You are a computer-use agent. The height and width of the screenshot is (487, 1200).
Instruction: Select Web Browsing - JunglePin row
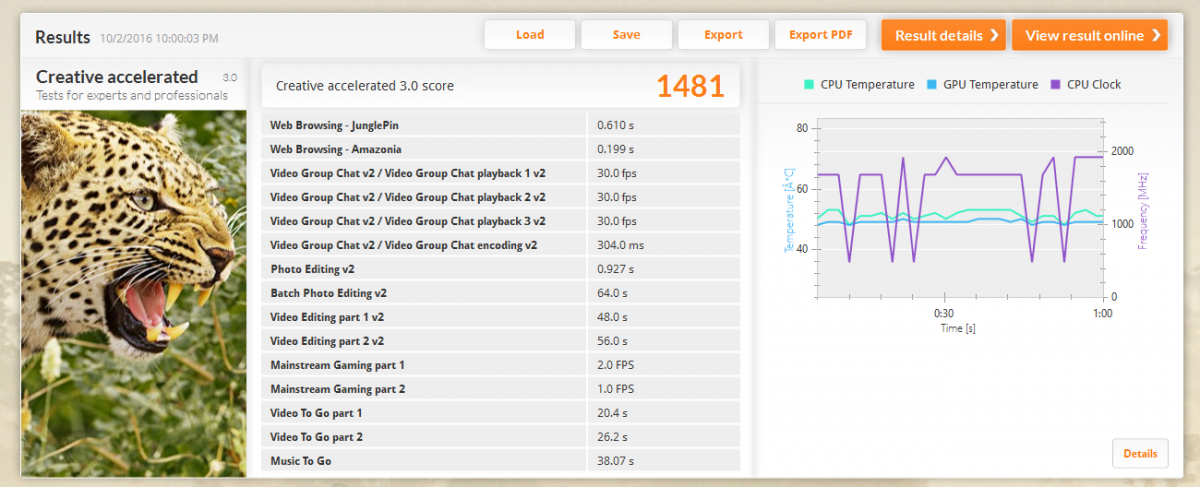click(x=501, y=125)
